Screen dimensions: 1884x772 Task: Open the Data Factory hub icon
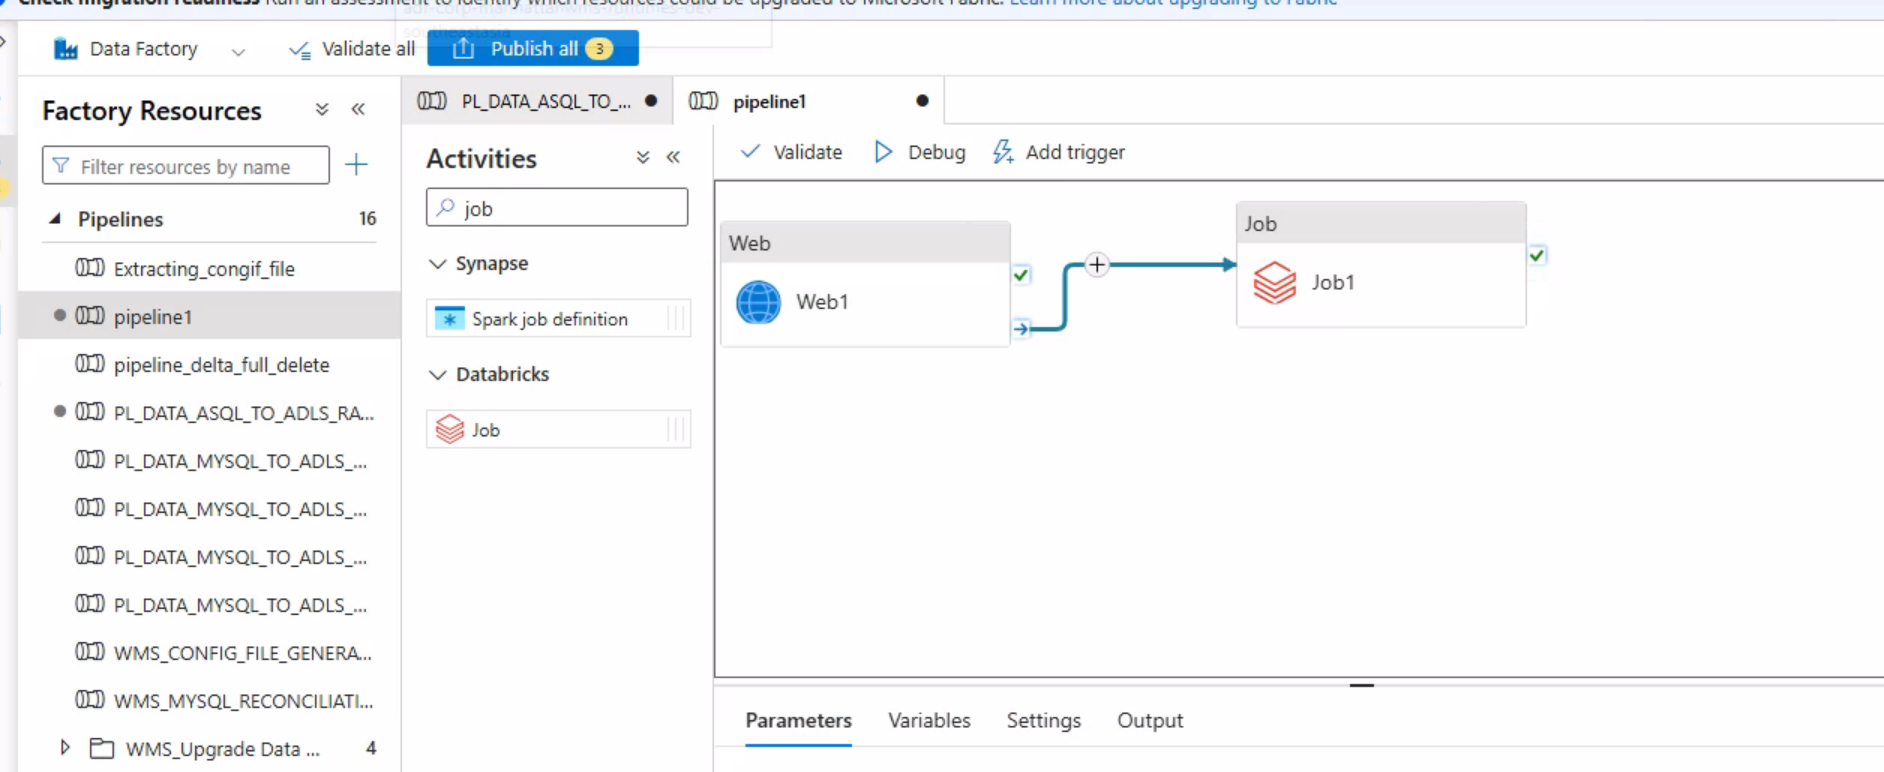tap(66, 49)
